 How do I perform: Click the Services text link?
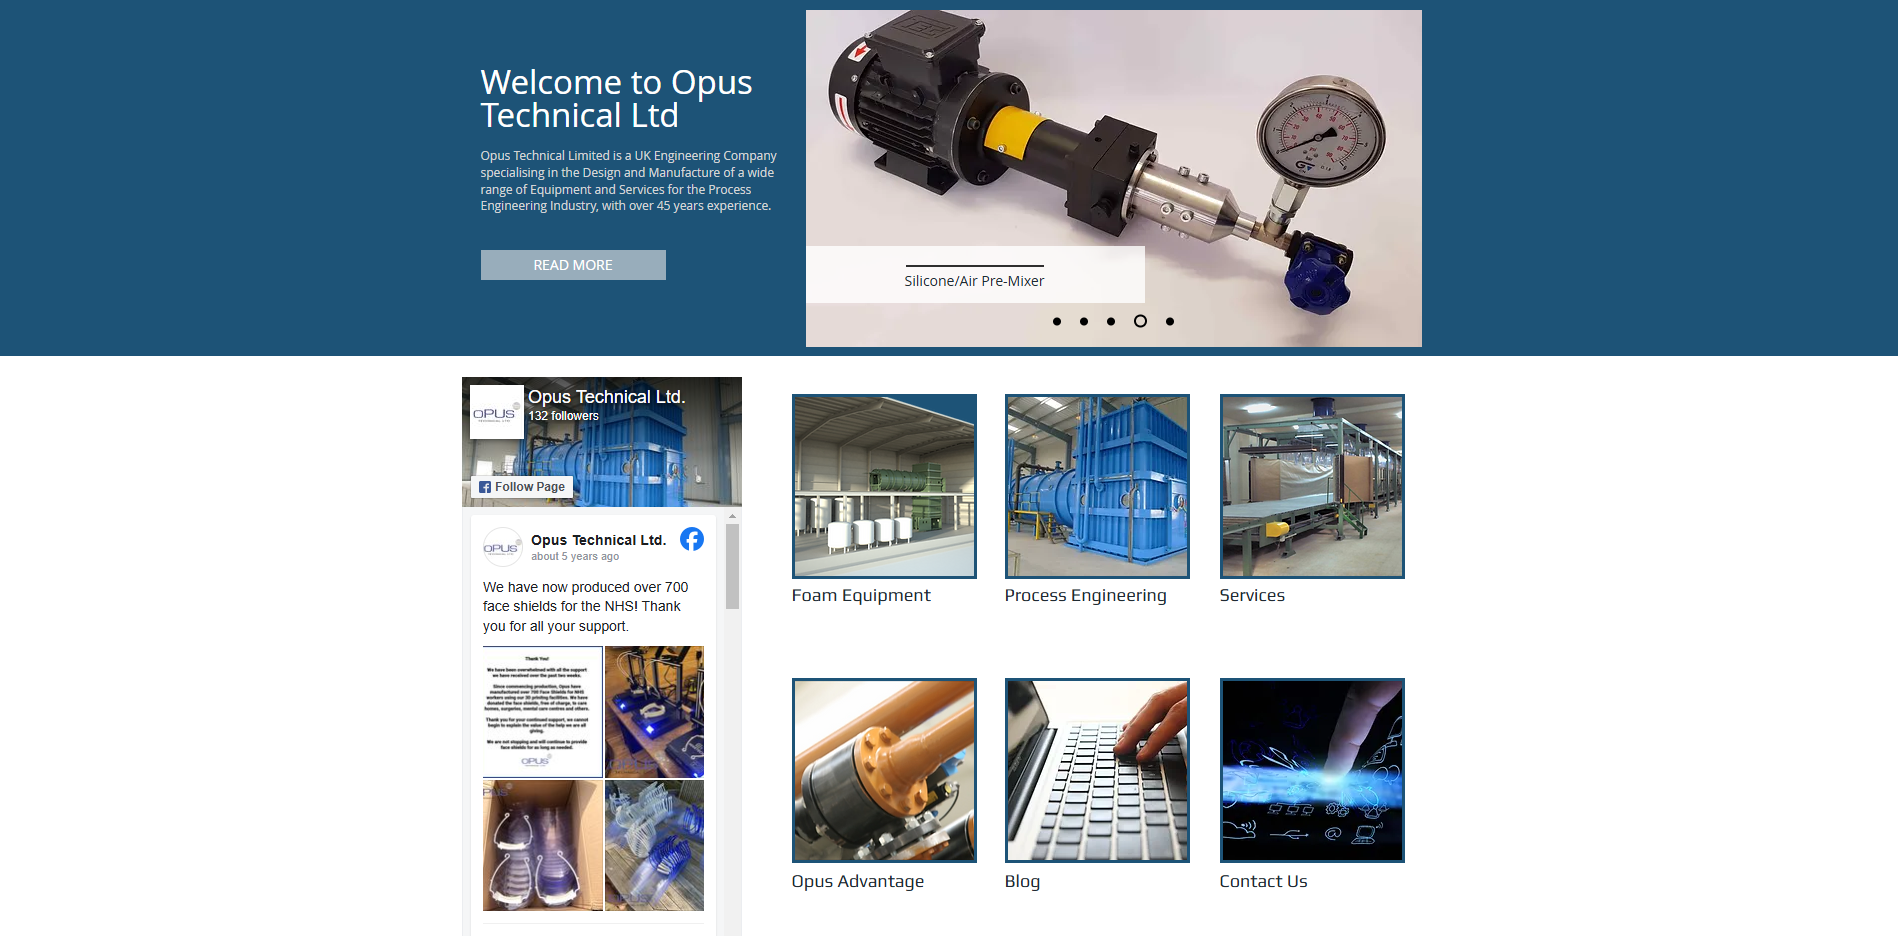(x=1252, y=595)
